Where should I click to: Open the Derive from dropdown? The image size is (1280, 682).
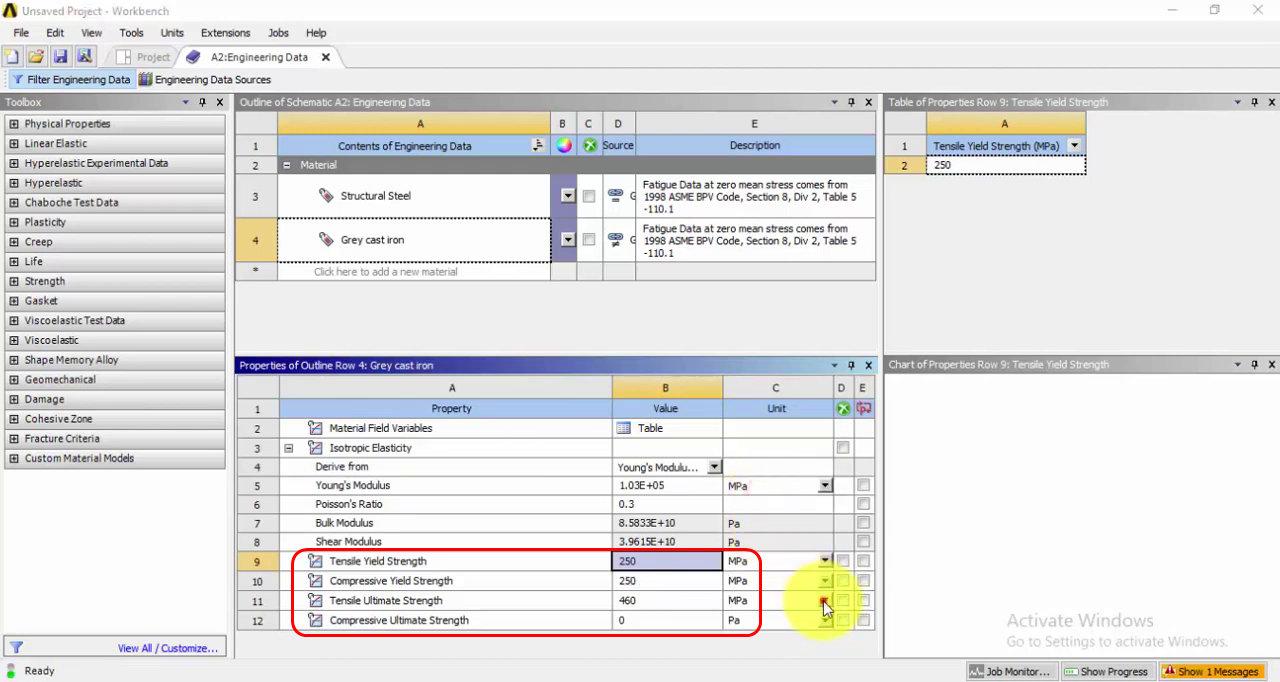714,467
